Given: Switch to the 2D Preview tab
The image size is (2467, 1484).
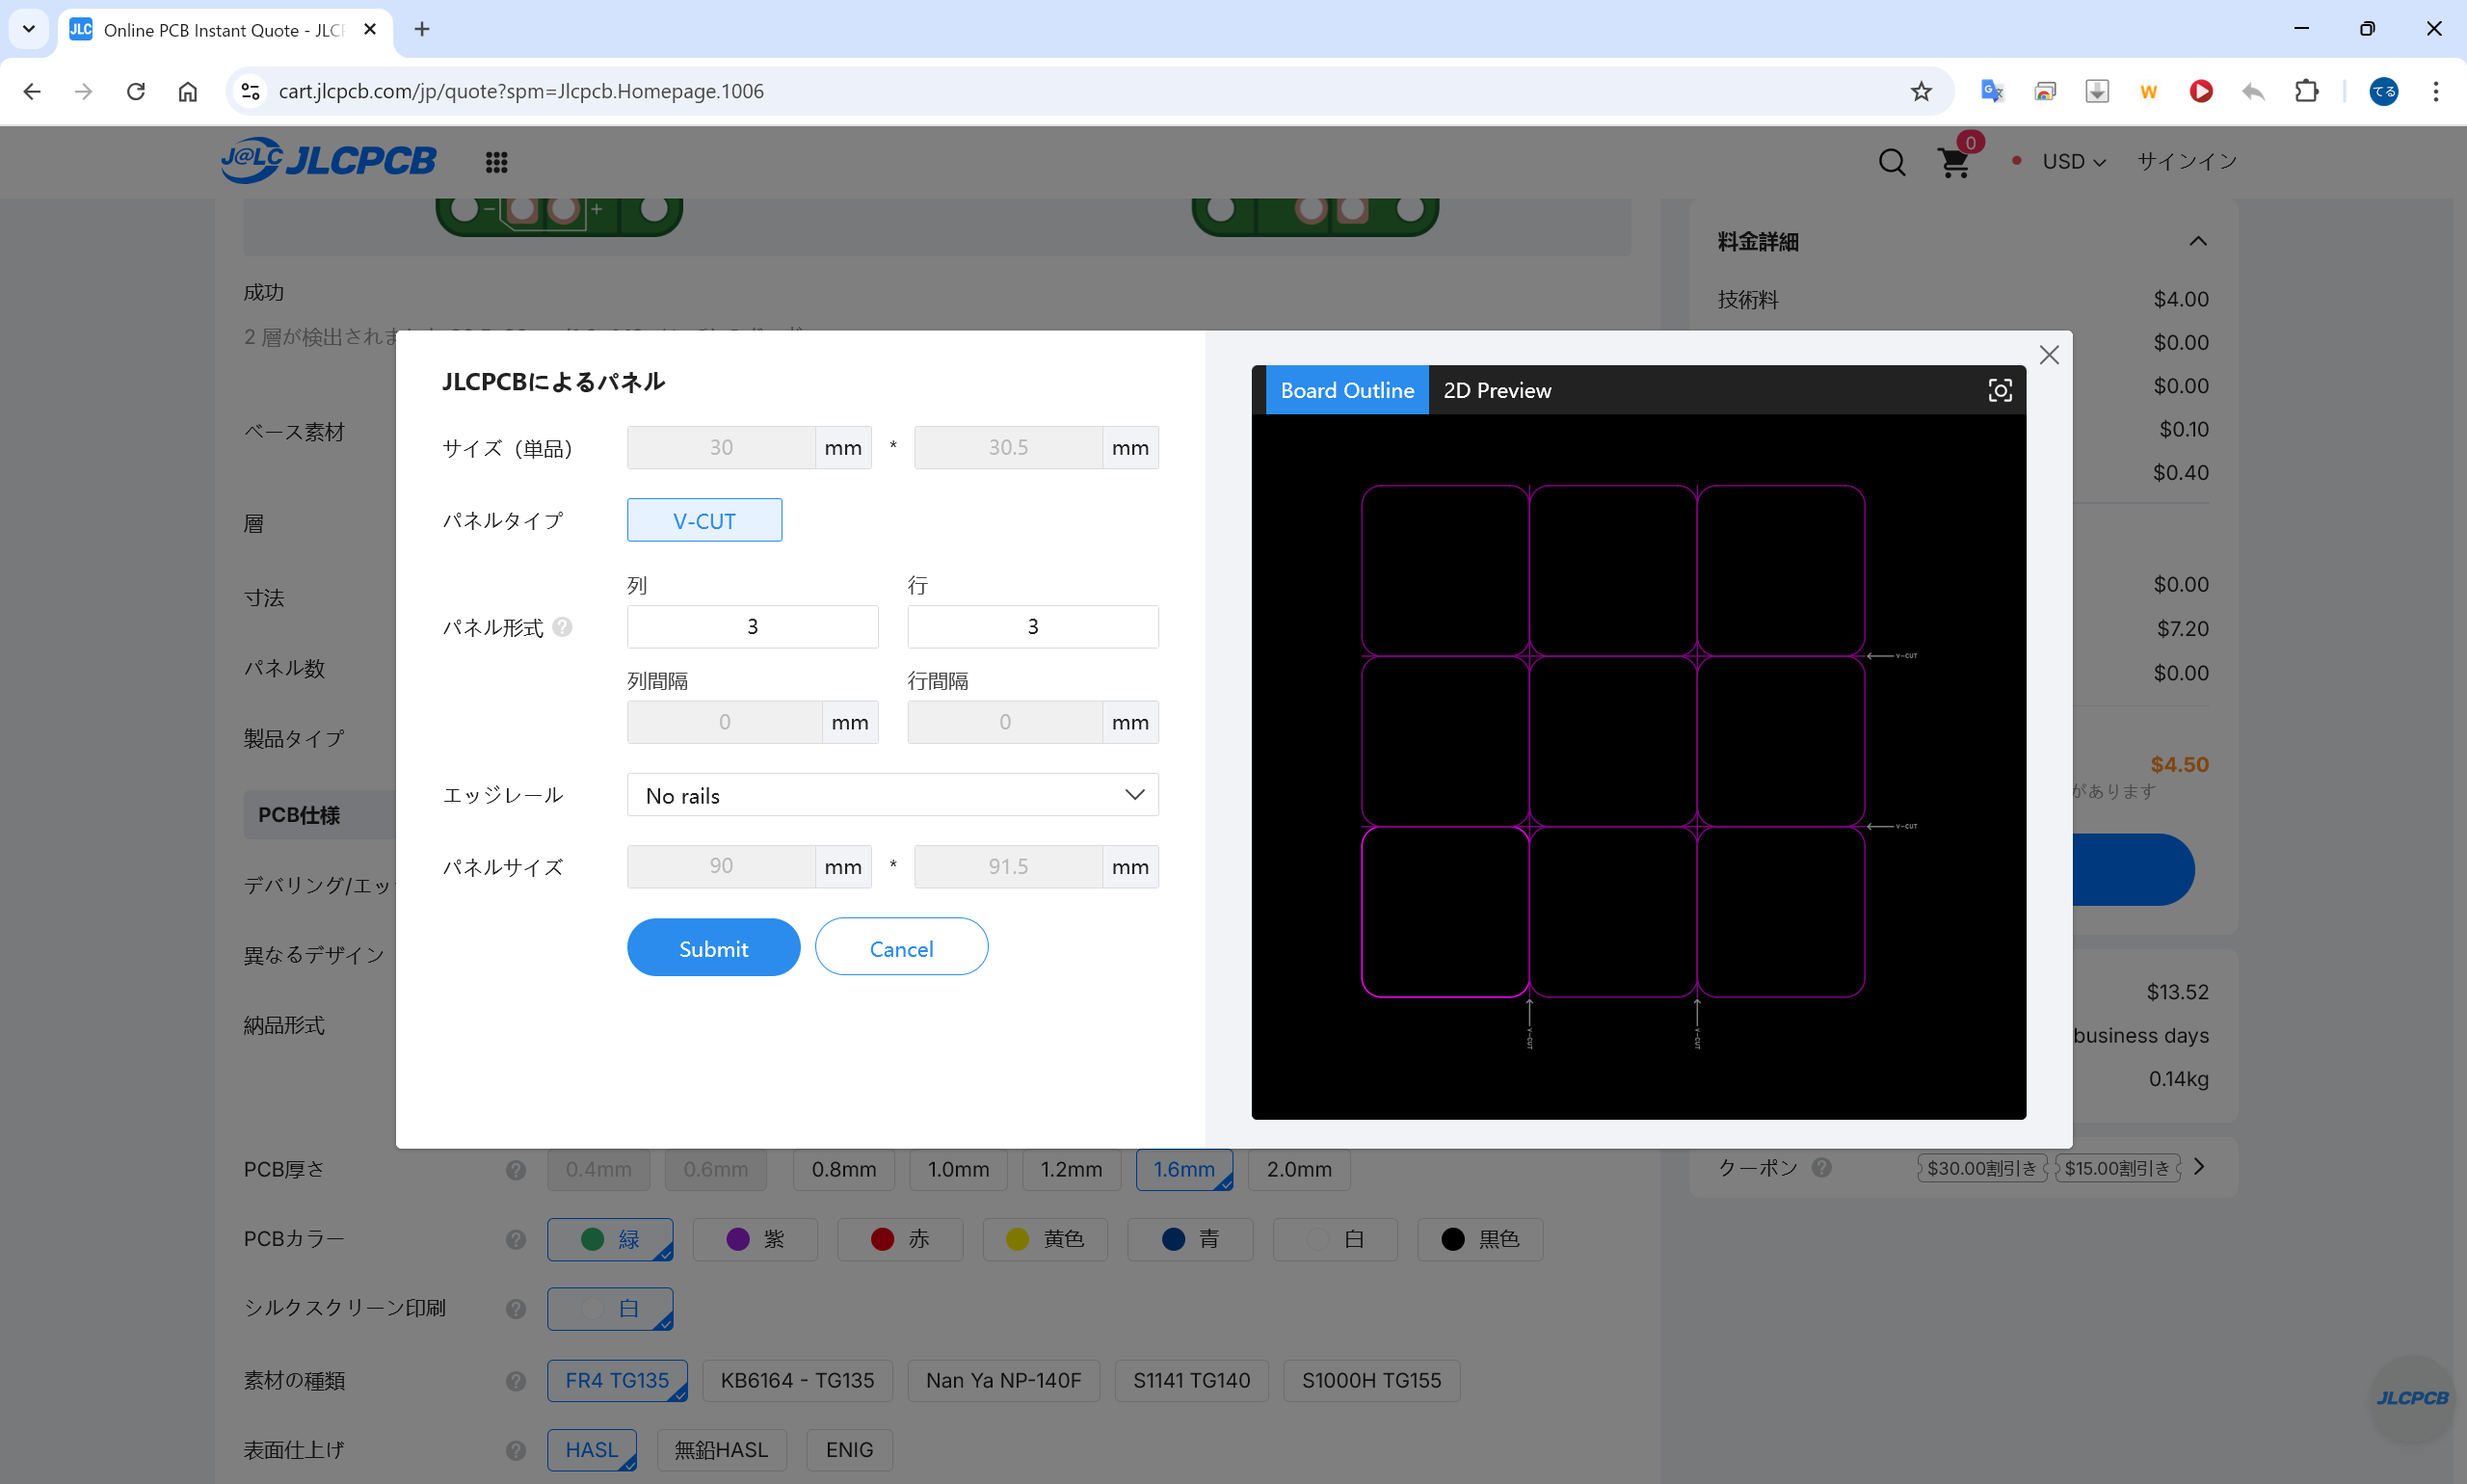Looking at the screenshot, I should tap(1496, 390).
